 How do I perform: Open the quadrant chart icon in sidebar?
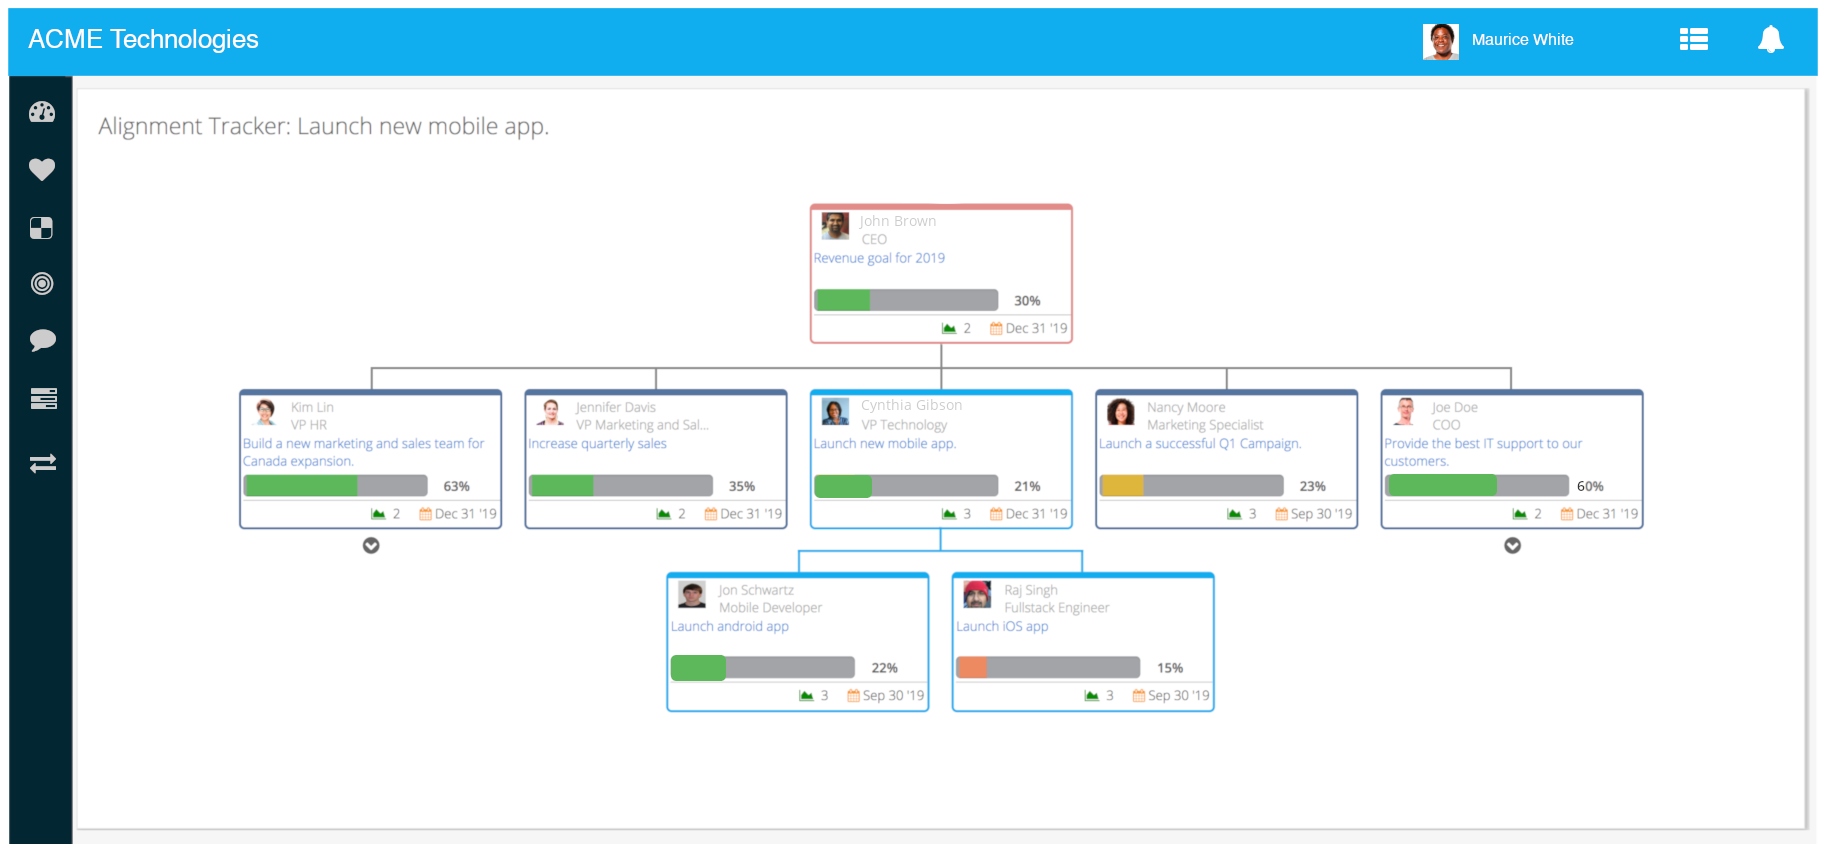point(42,228)
